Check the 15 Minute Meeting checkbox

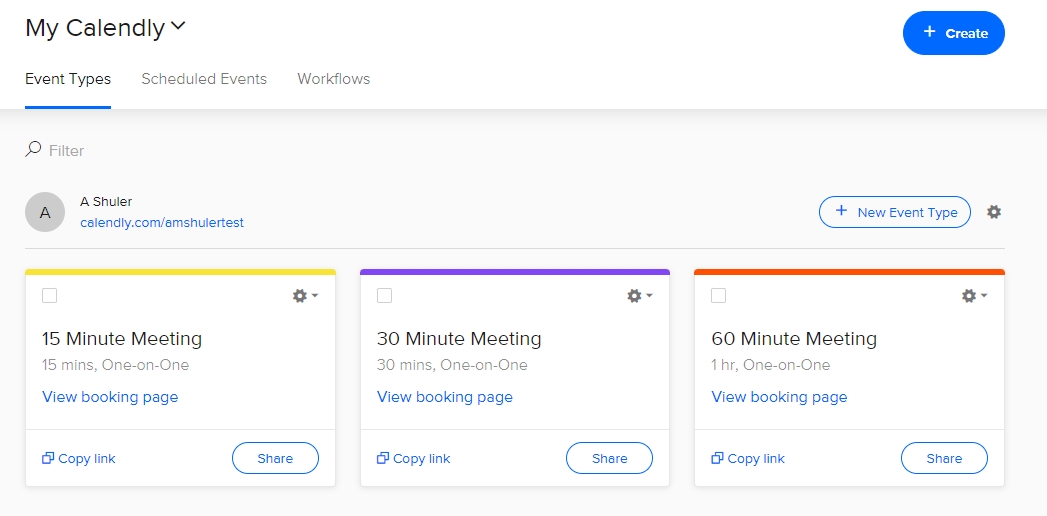pos(49,295)
